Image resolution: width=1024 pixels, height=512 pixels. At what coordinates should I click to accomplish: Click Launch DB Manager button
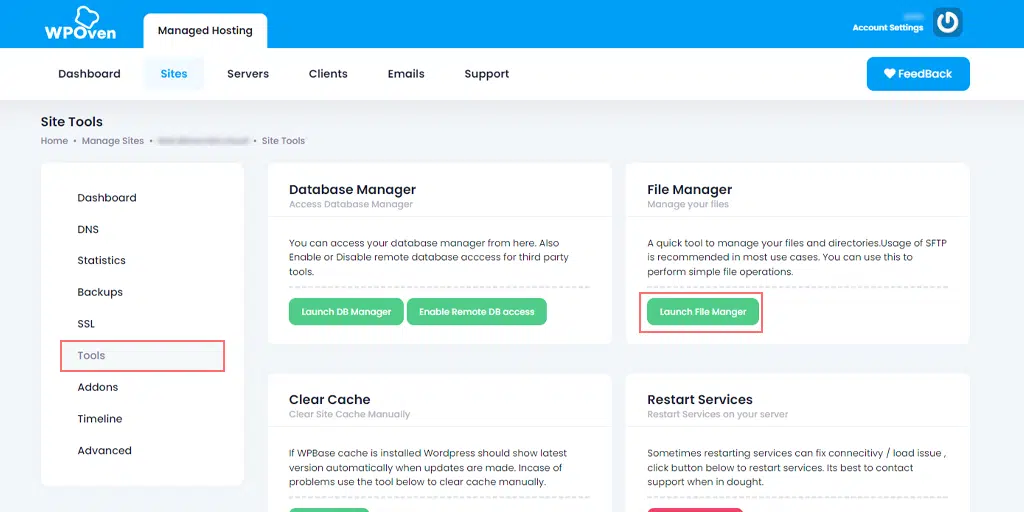346,312
